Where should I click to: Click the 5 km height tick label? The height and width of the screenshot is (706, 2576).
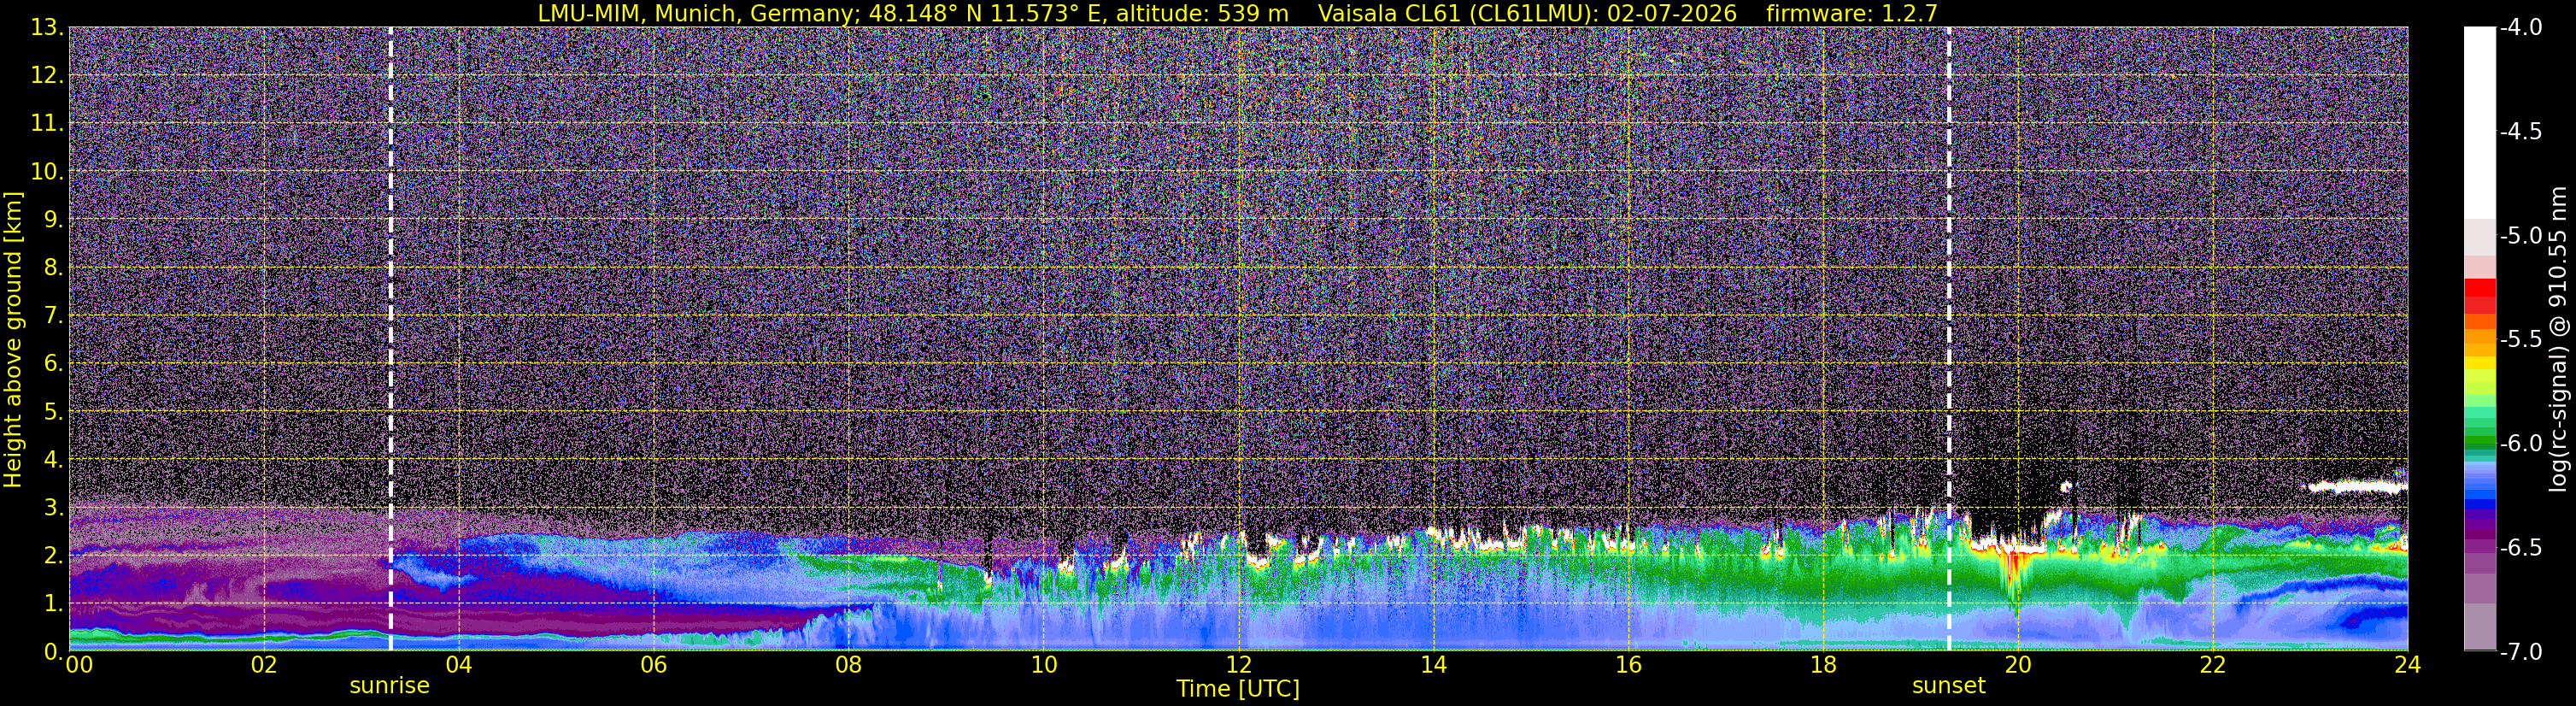coord(53,411)
